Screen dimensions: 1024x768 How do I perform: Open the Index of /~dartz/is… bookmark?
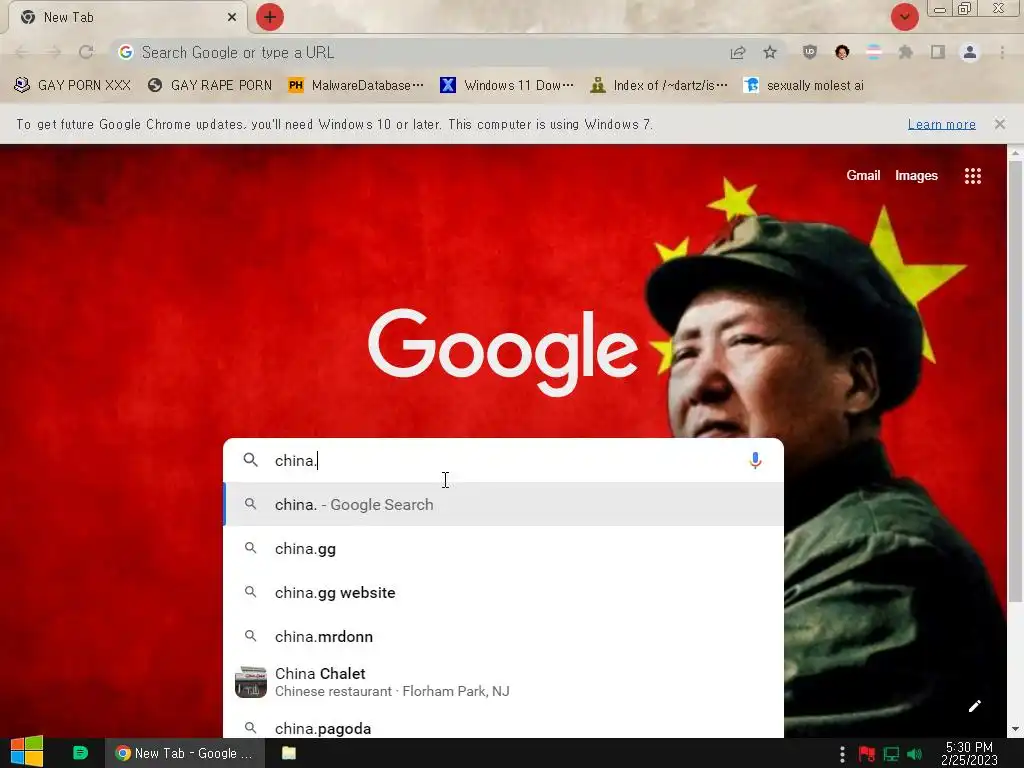coord(659,86)
